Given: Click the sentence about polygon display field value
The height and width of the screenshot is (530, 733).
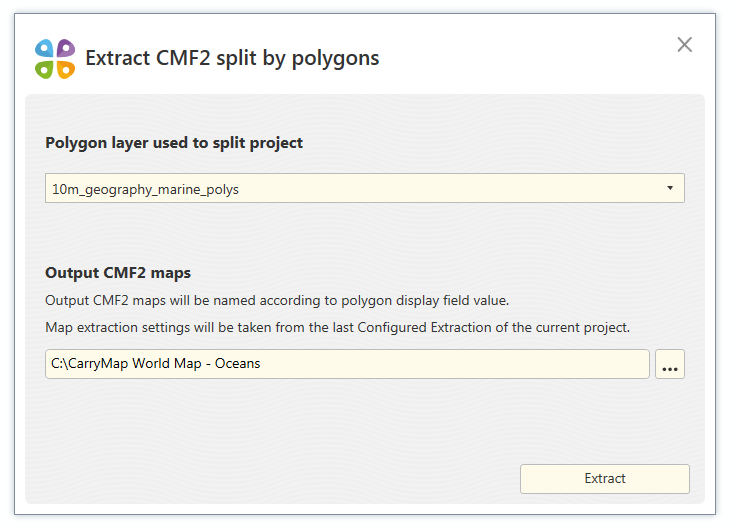Looking at the screenshot, I should 277,301.
